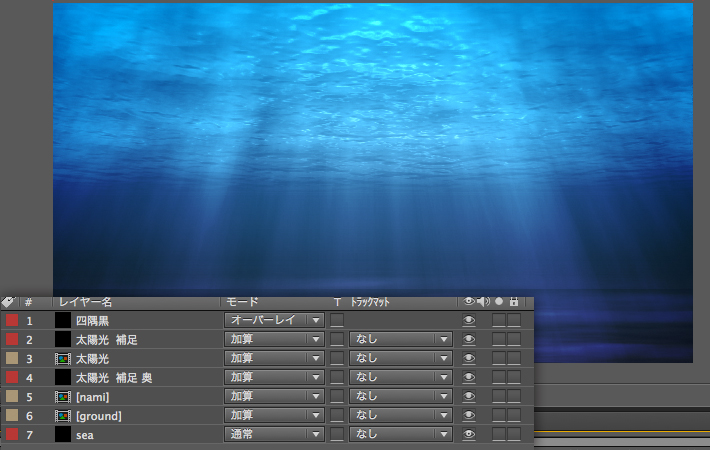710x450 pixels.
Task: Toggle the lock box for 太陽光 layer
Action: [514, 358]
